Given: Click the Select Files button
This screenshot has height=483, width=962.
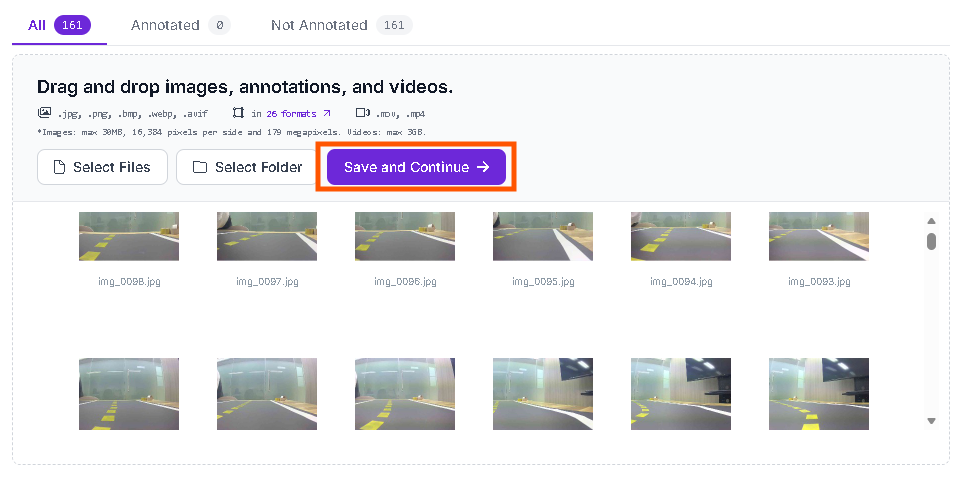Looking at the screenshot, I should click(x=102, y=167).
